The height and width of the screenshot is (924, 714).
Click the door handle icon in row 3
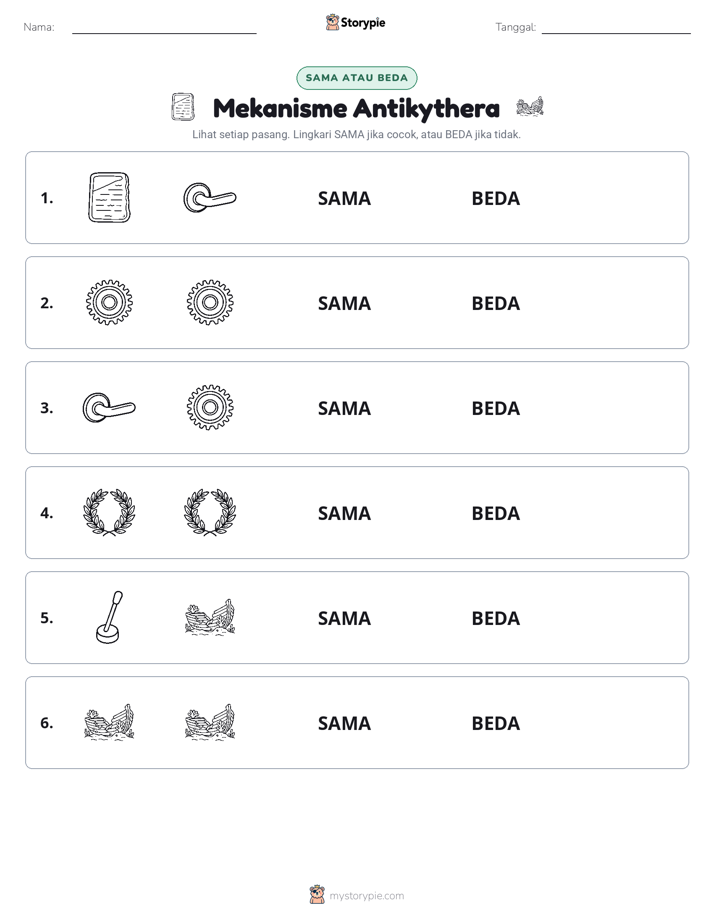pyautogui.click(x=109, y=407)
